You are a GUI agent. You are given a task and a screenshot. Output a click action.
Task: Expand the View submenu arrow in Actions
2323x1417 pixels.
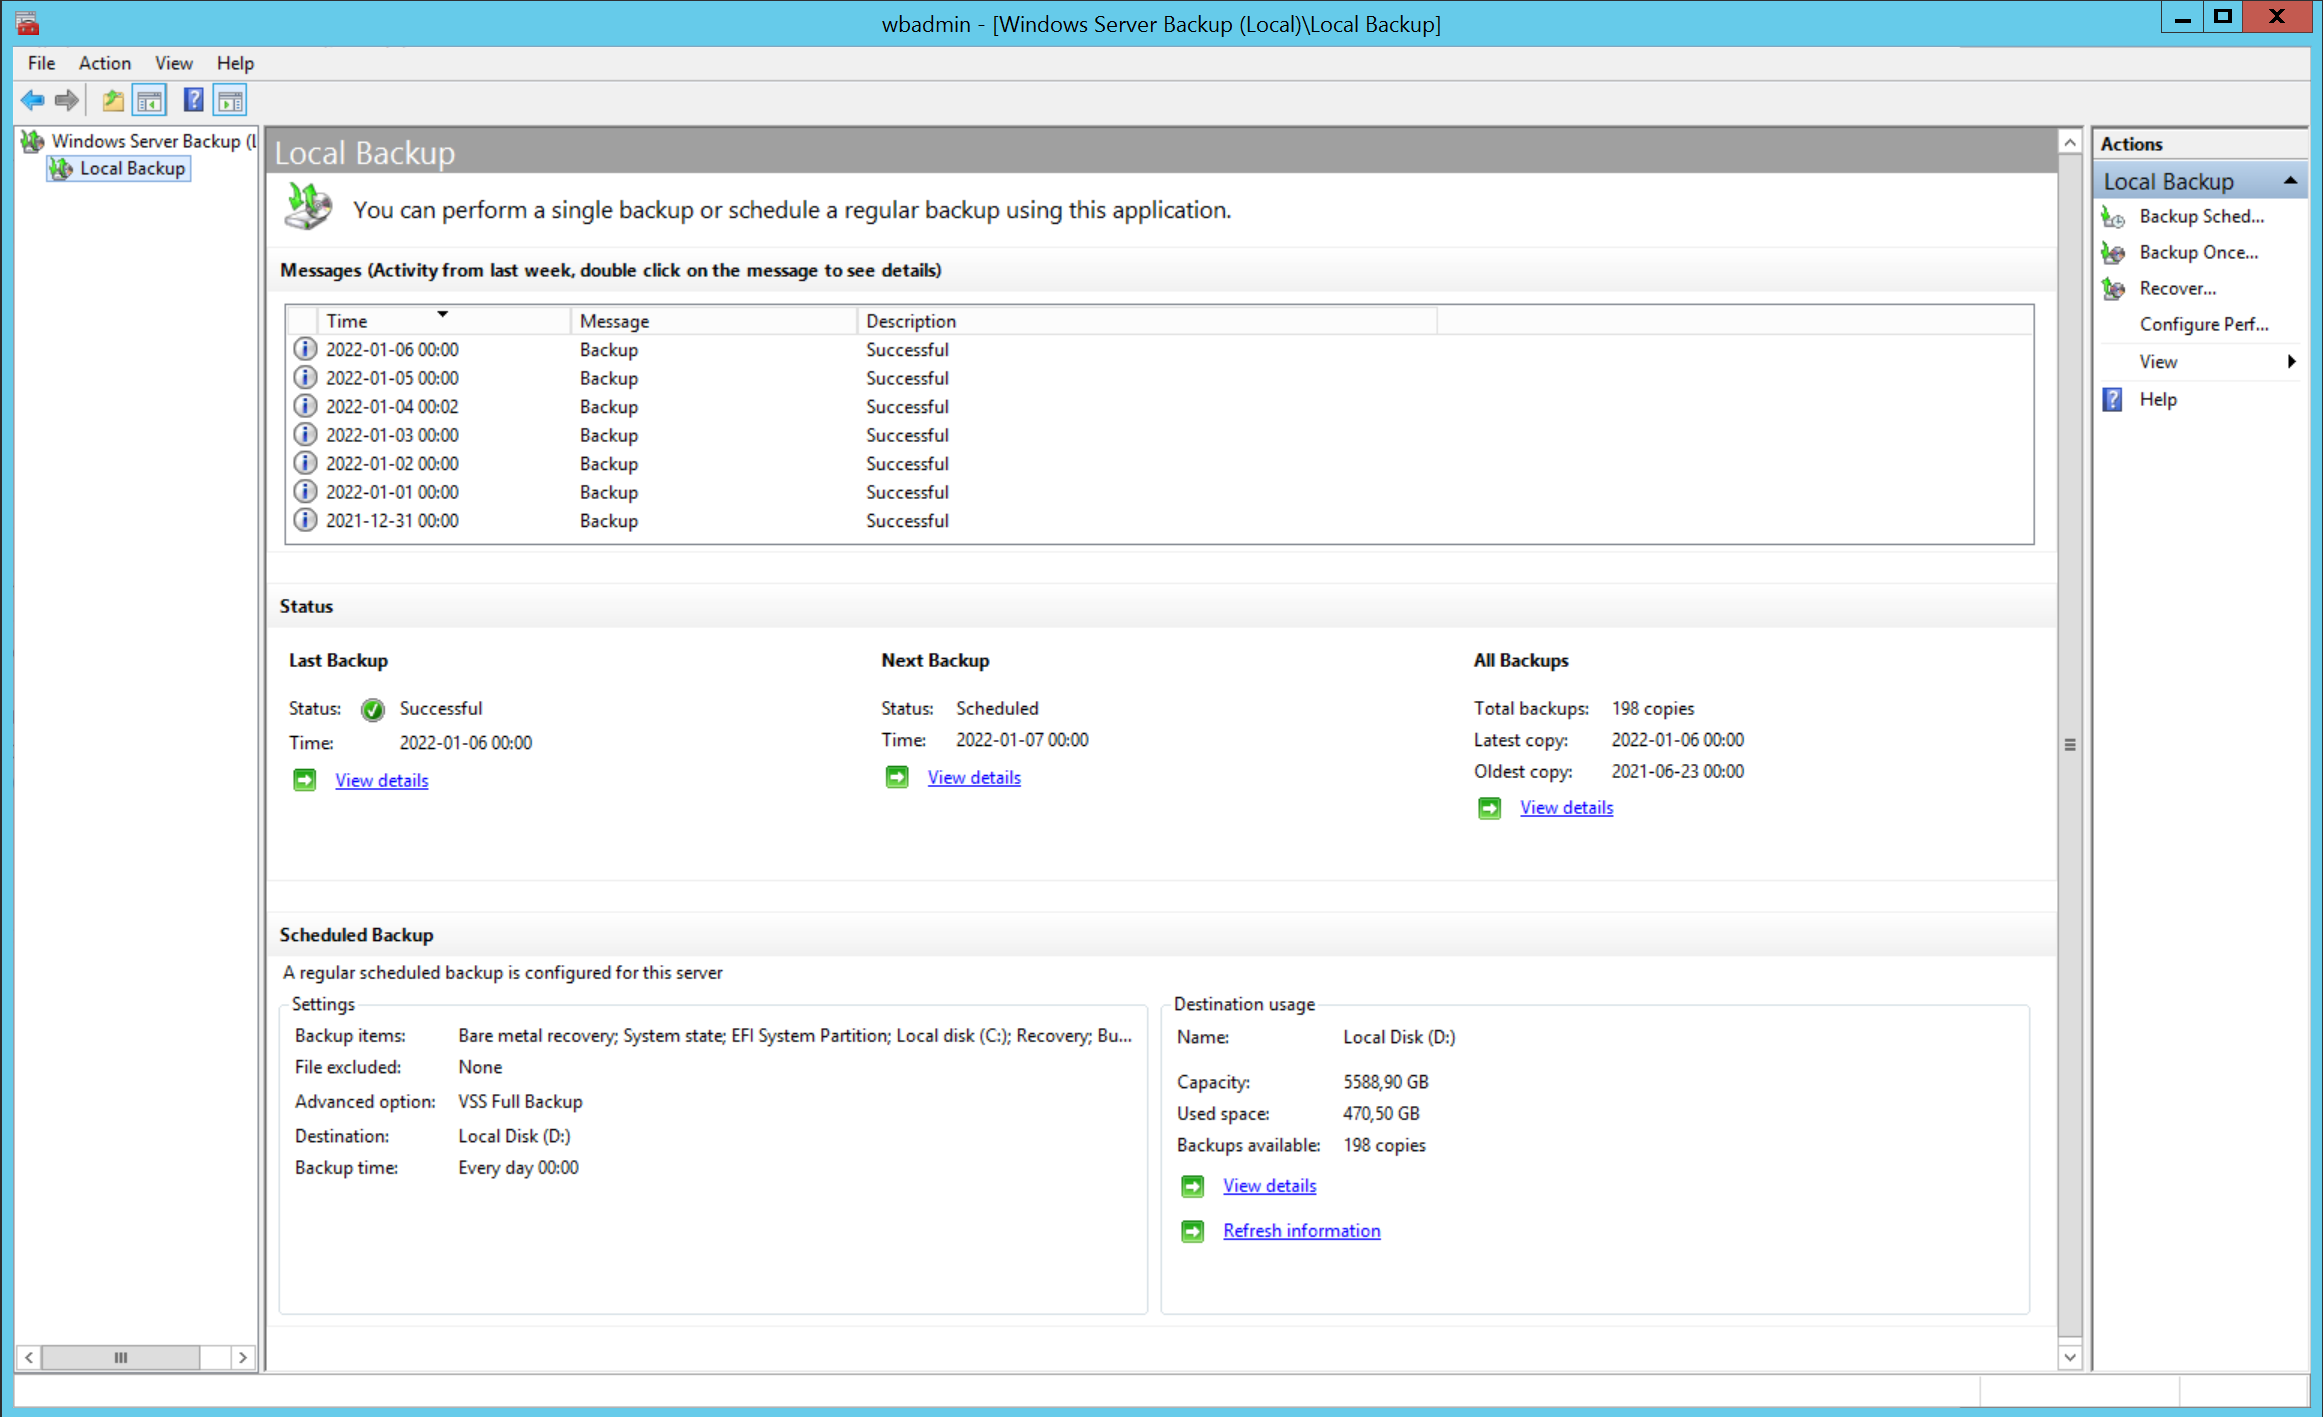pyautogui.click(x=2290, y=361)
